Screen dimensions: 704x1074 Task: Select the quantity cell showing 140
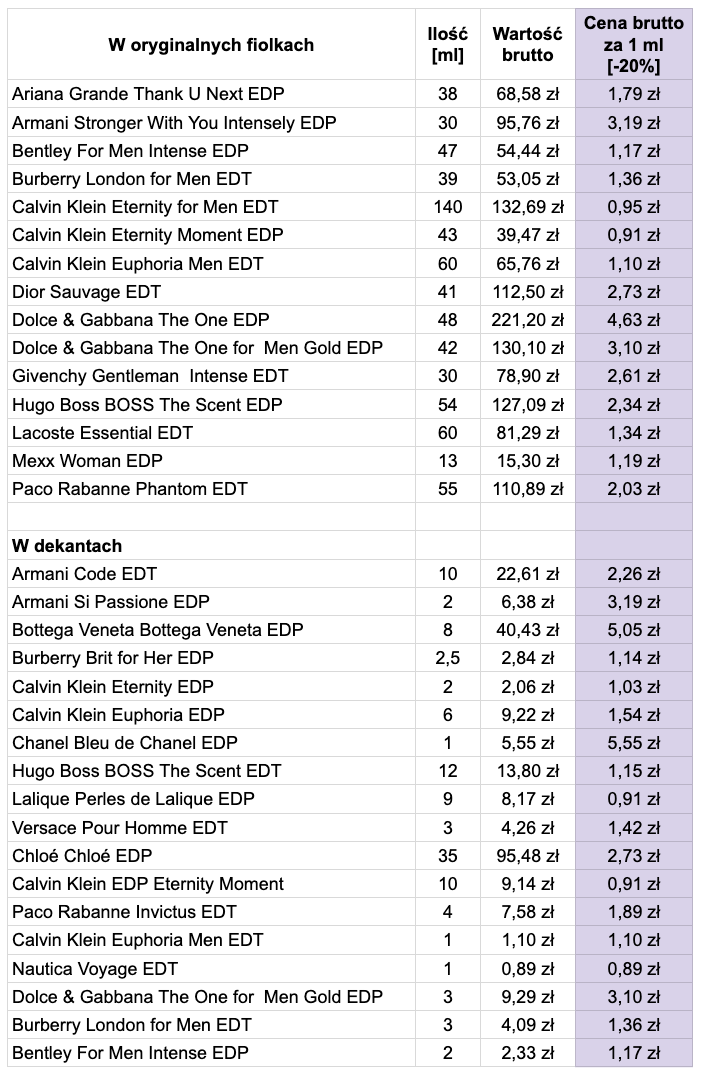[447, 207]
